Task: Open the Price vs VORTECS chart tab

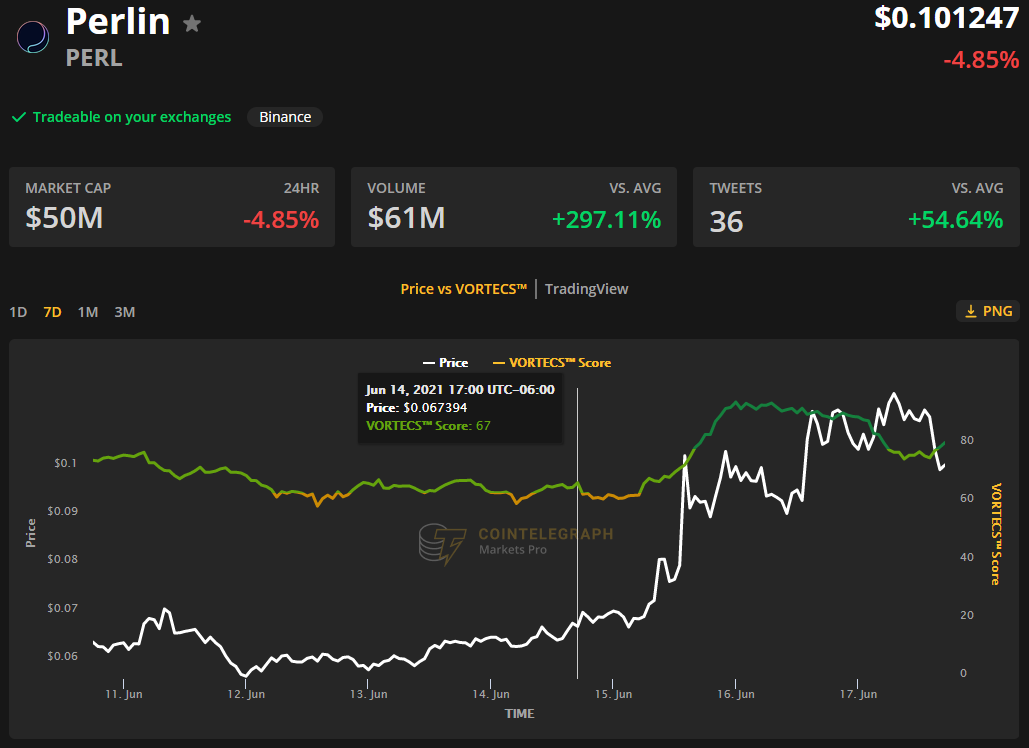Action: pyautogui.click(x=463, y=289)
